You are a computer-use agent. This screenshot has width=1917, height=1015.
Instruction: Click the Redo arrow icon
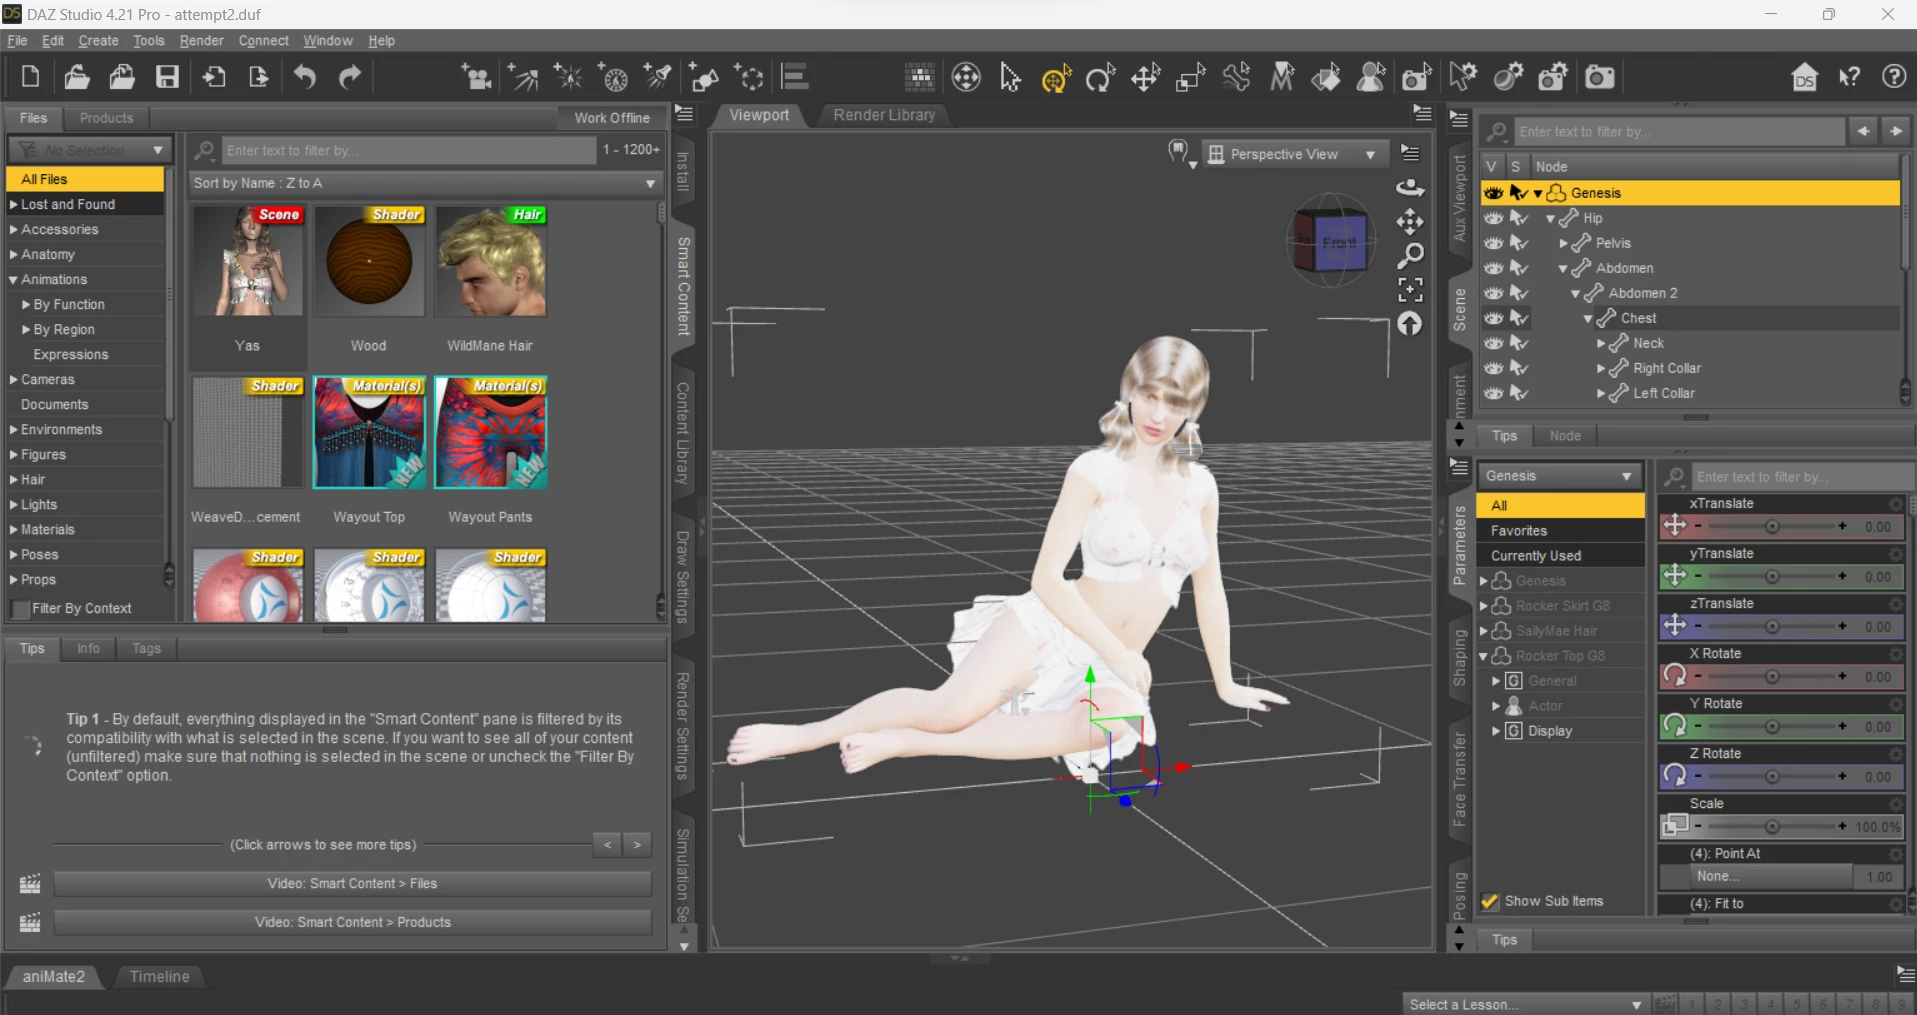click(x=350, y=77)
